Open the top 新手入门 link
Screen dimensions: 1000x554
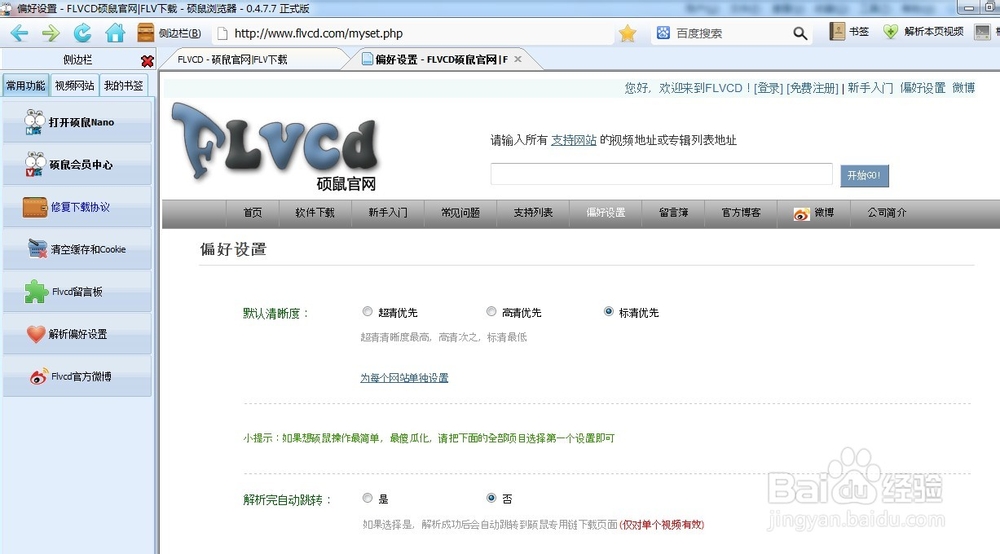[870, 88]
